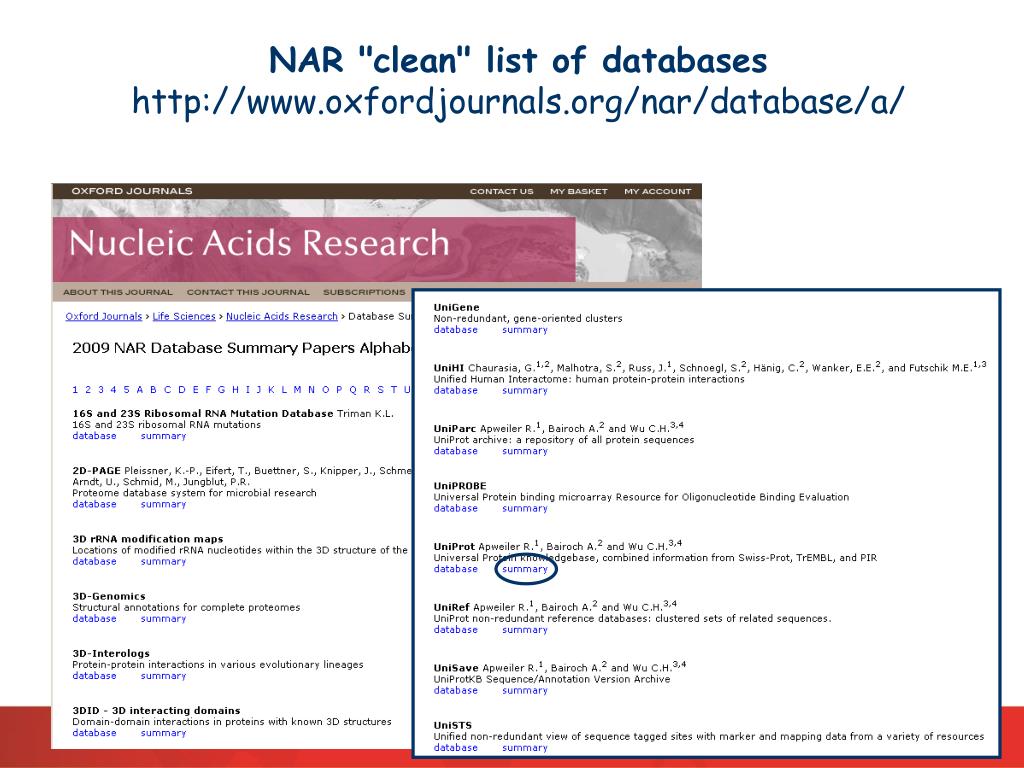Open summary link for 2D-PAGE
The image size is (1024, 768).
163,504
